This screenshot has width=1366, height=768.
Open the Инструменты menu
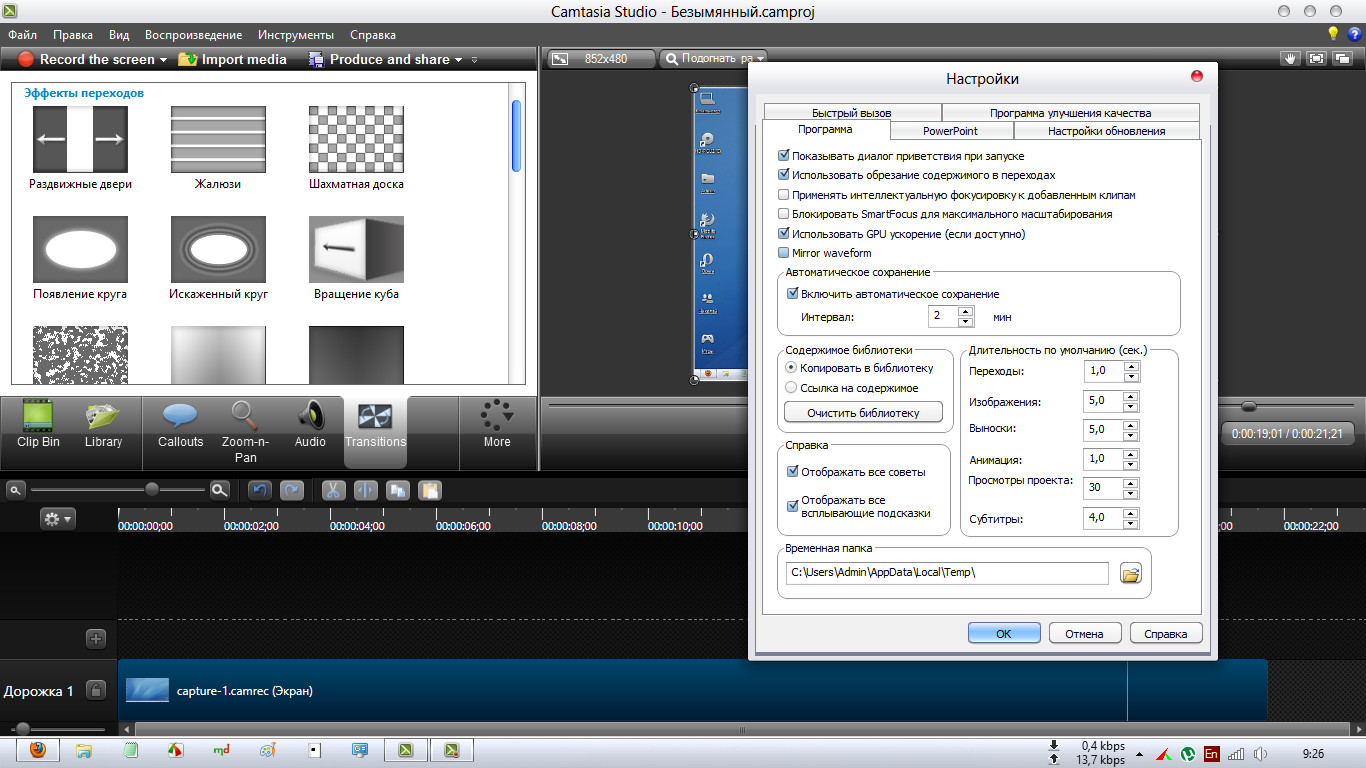[x=295, y=34]
